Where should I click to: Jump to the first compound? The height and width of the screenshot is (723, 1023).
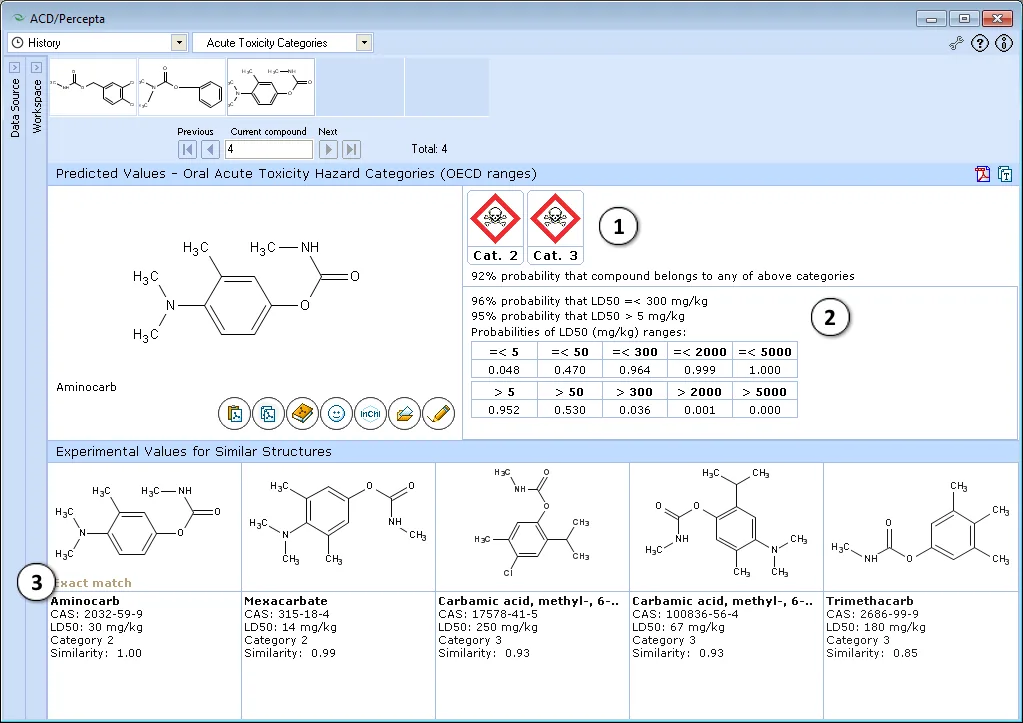click(187, 149)
